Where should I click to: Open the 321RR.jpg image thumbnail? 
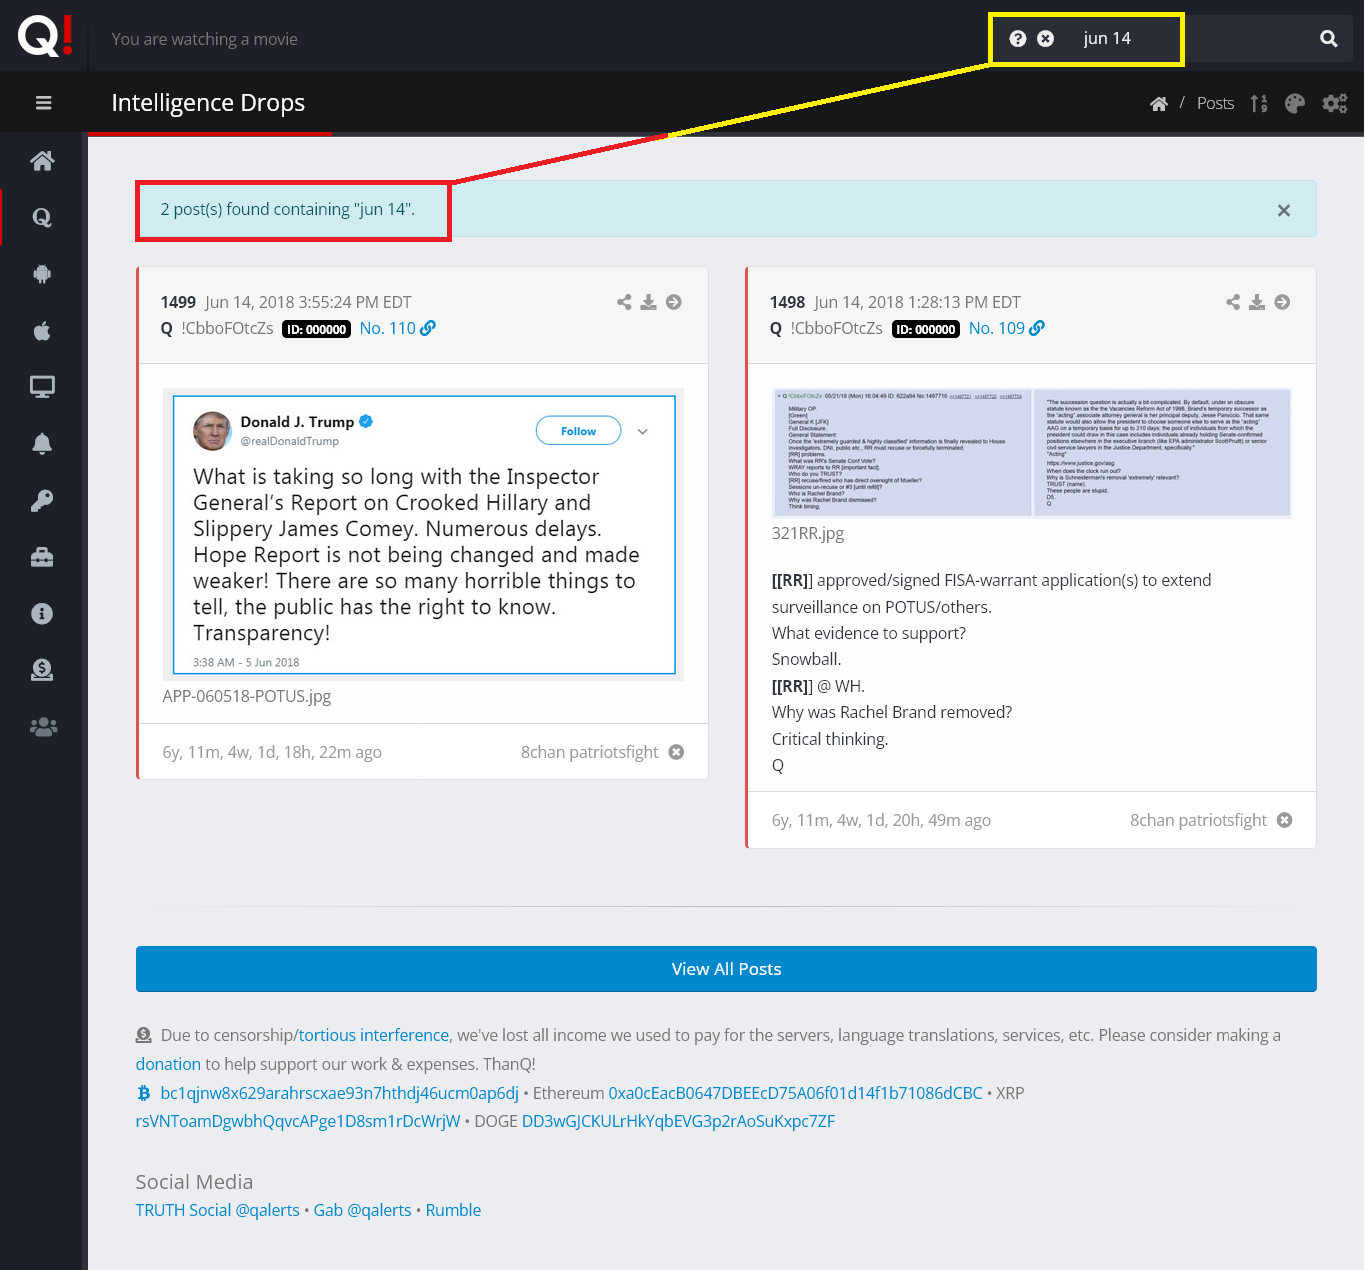(x=1032, y=453)
